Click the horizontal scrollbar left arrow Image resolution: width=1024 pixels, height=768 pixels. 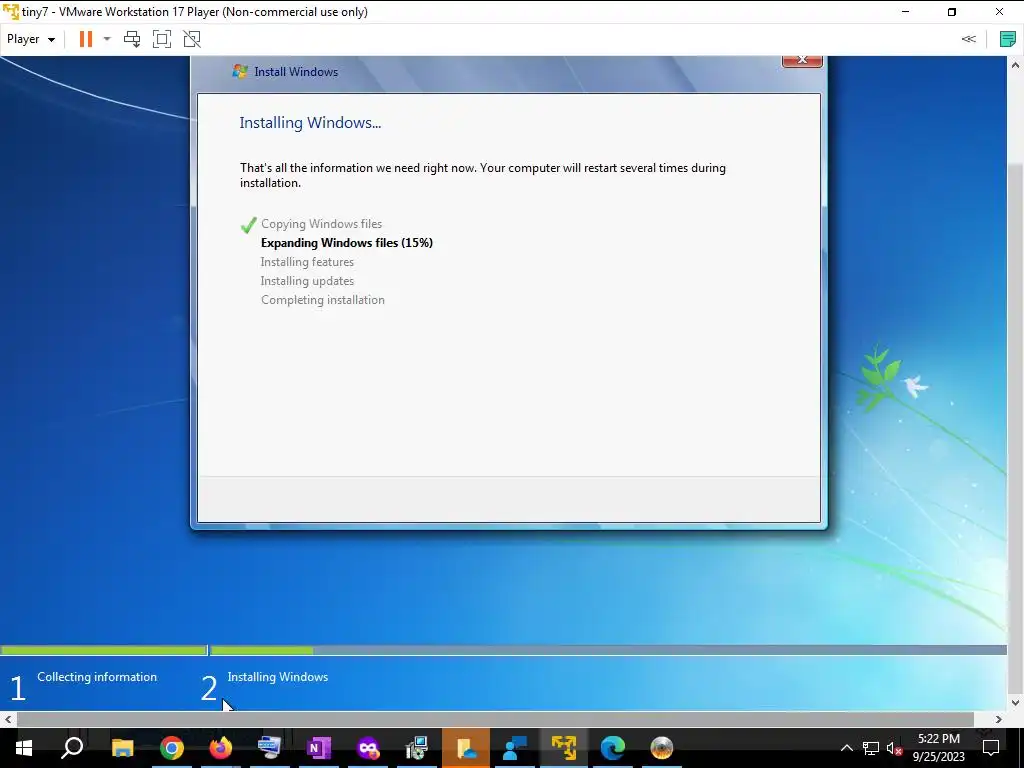pyautogui.click(x=8, y=720)
